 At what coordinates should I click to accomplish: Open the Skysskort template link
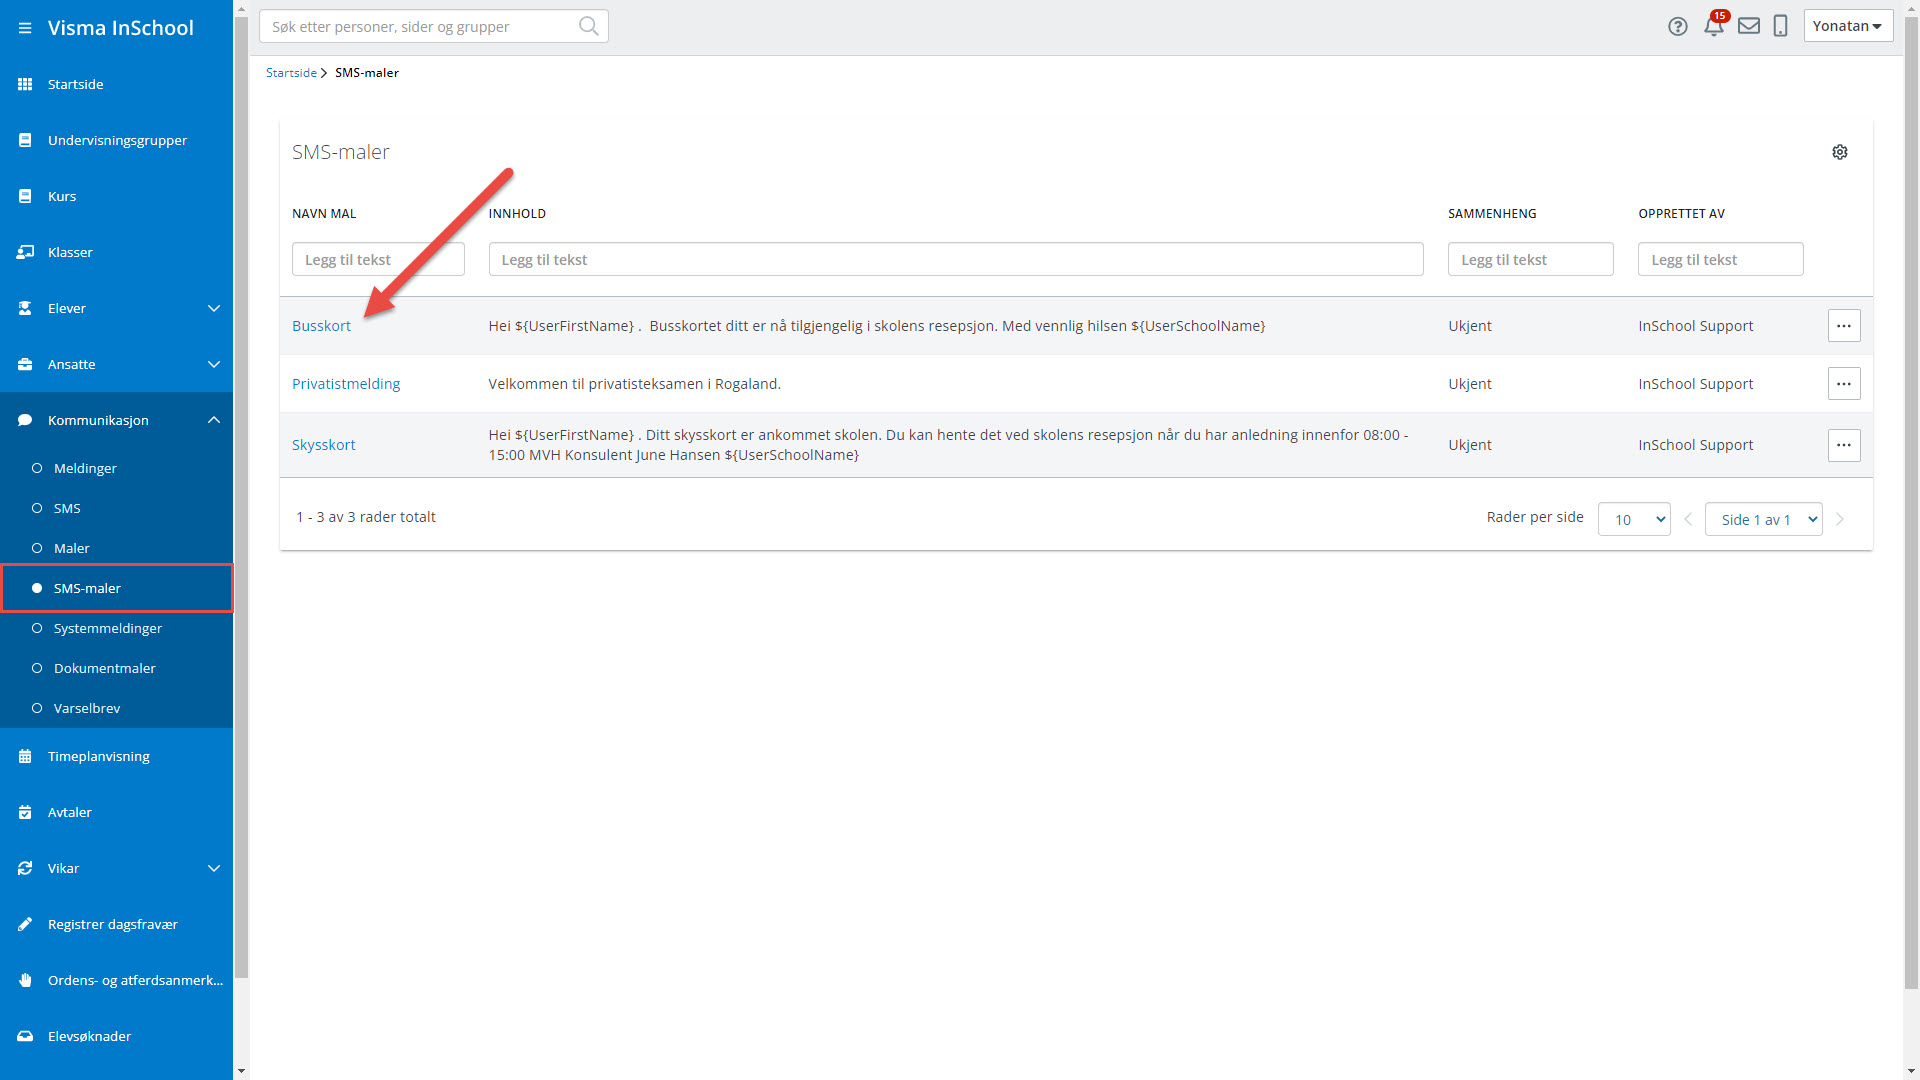(323, 445)
